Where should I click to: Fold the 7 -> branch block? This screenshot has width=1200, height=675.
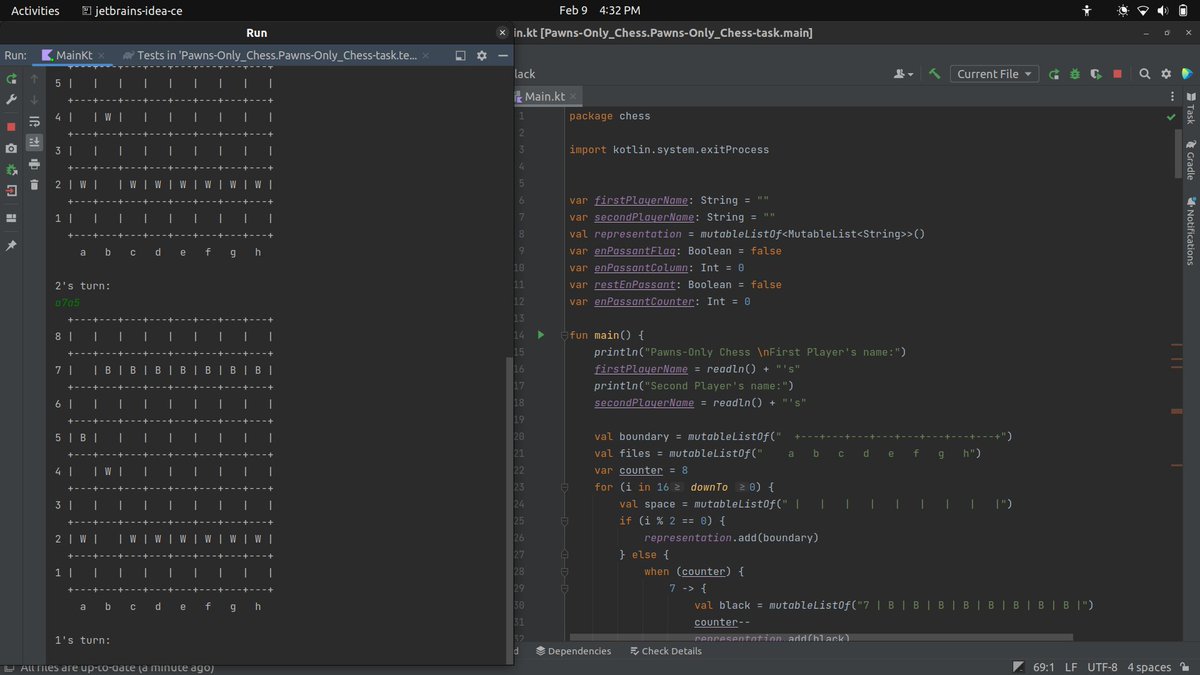(563, 589)
